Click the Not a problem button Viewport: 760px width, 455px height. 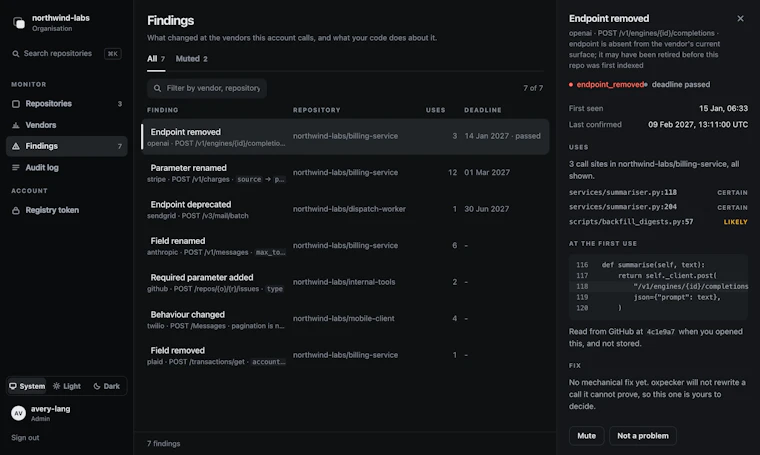(x=643, y=436)
